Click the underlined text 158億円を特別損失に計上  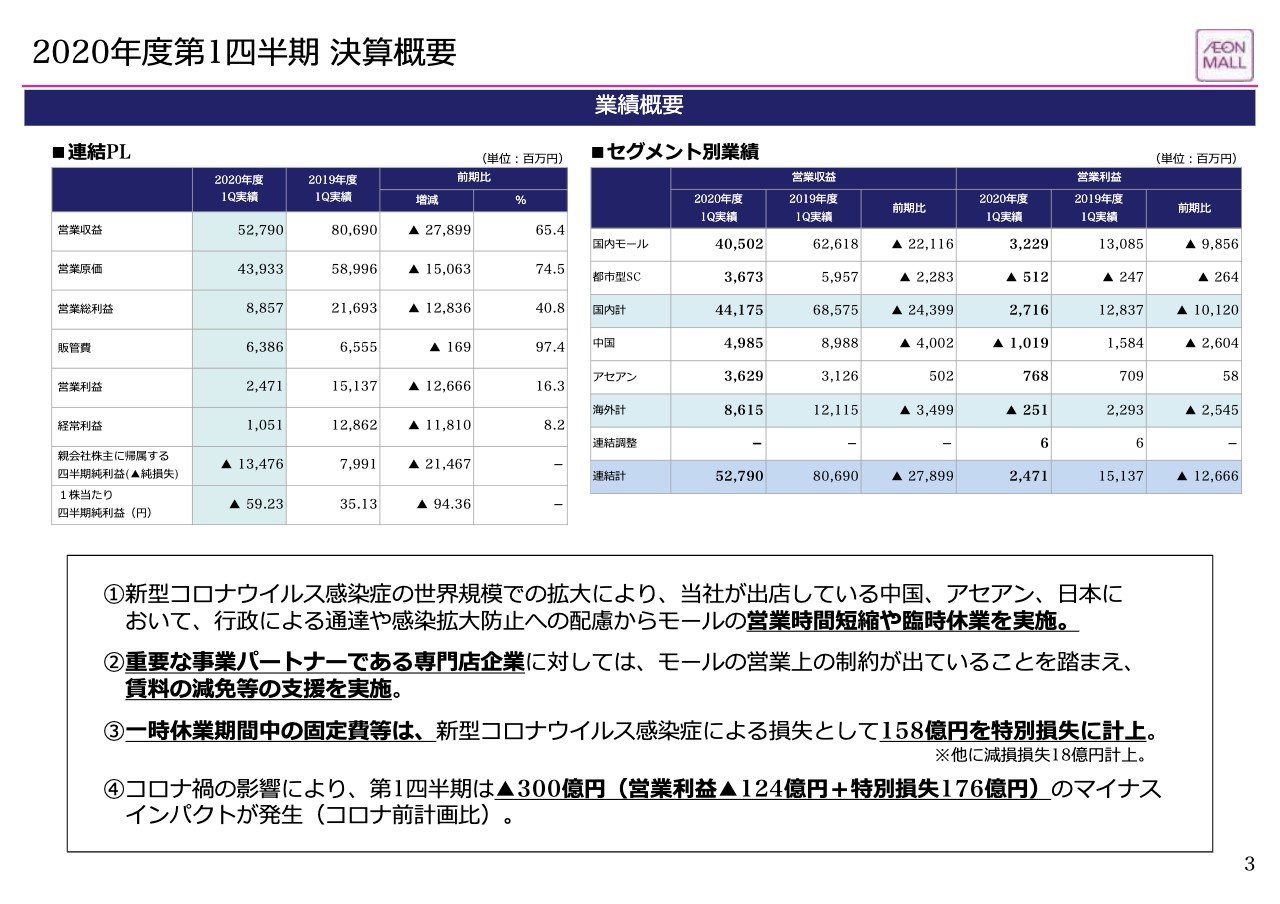(1013, 730)
